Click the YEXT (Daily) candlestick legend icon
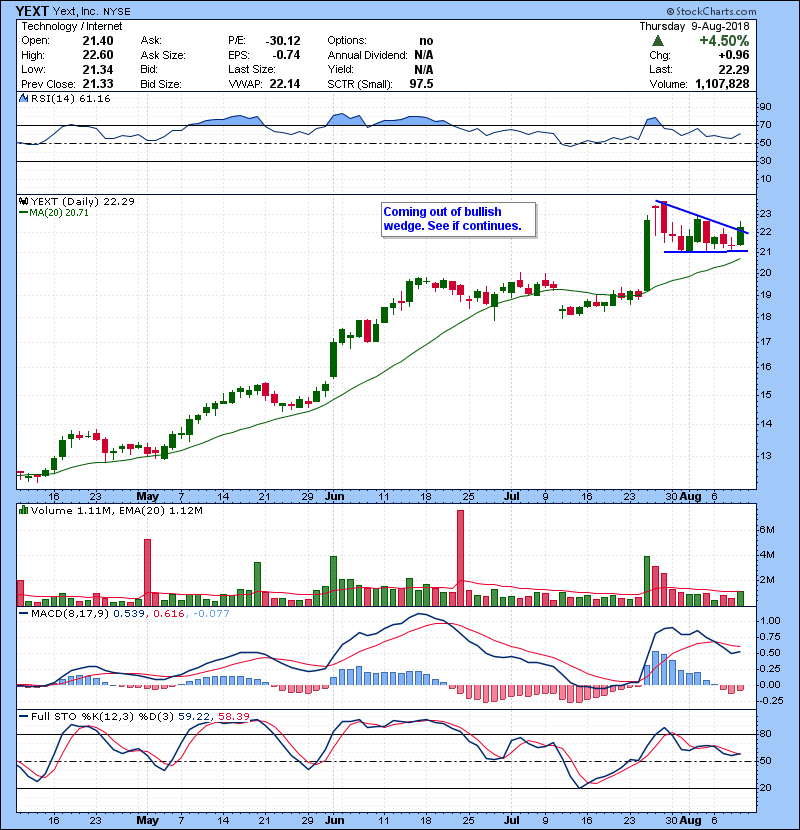The width and height of the screenshot is (800, 830). pyautogui.click(x=23, y=201)
